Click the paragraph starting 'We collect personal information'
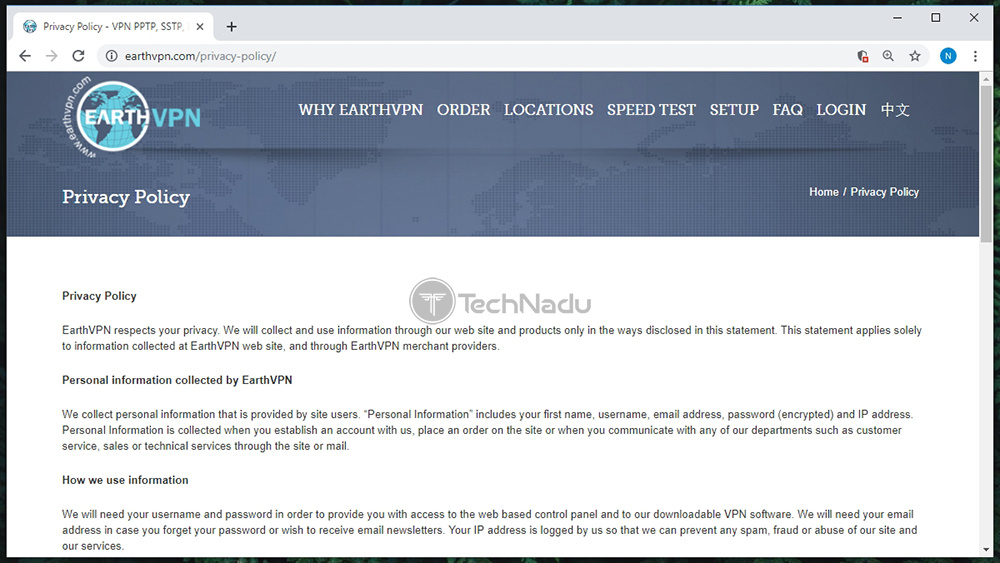The height and width of the screenshot is (563, 1000). [x=488, y=430]
